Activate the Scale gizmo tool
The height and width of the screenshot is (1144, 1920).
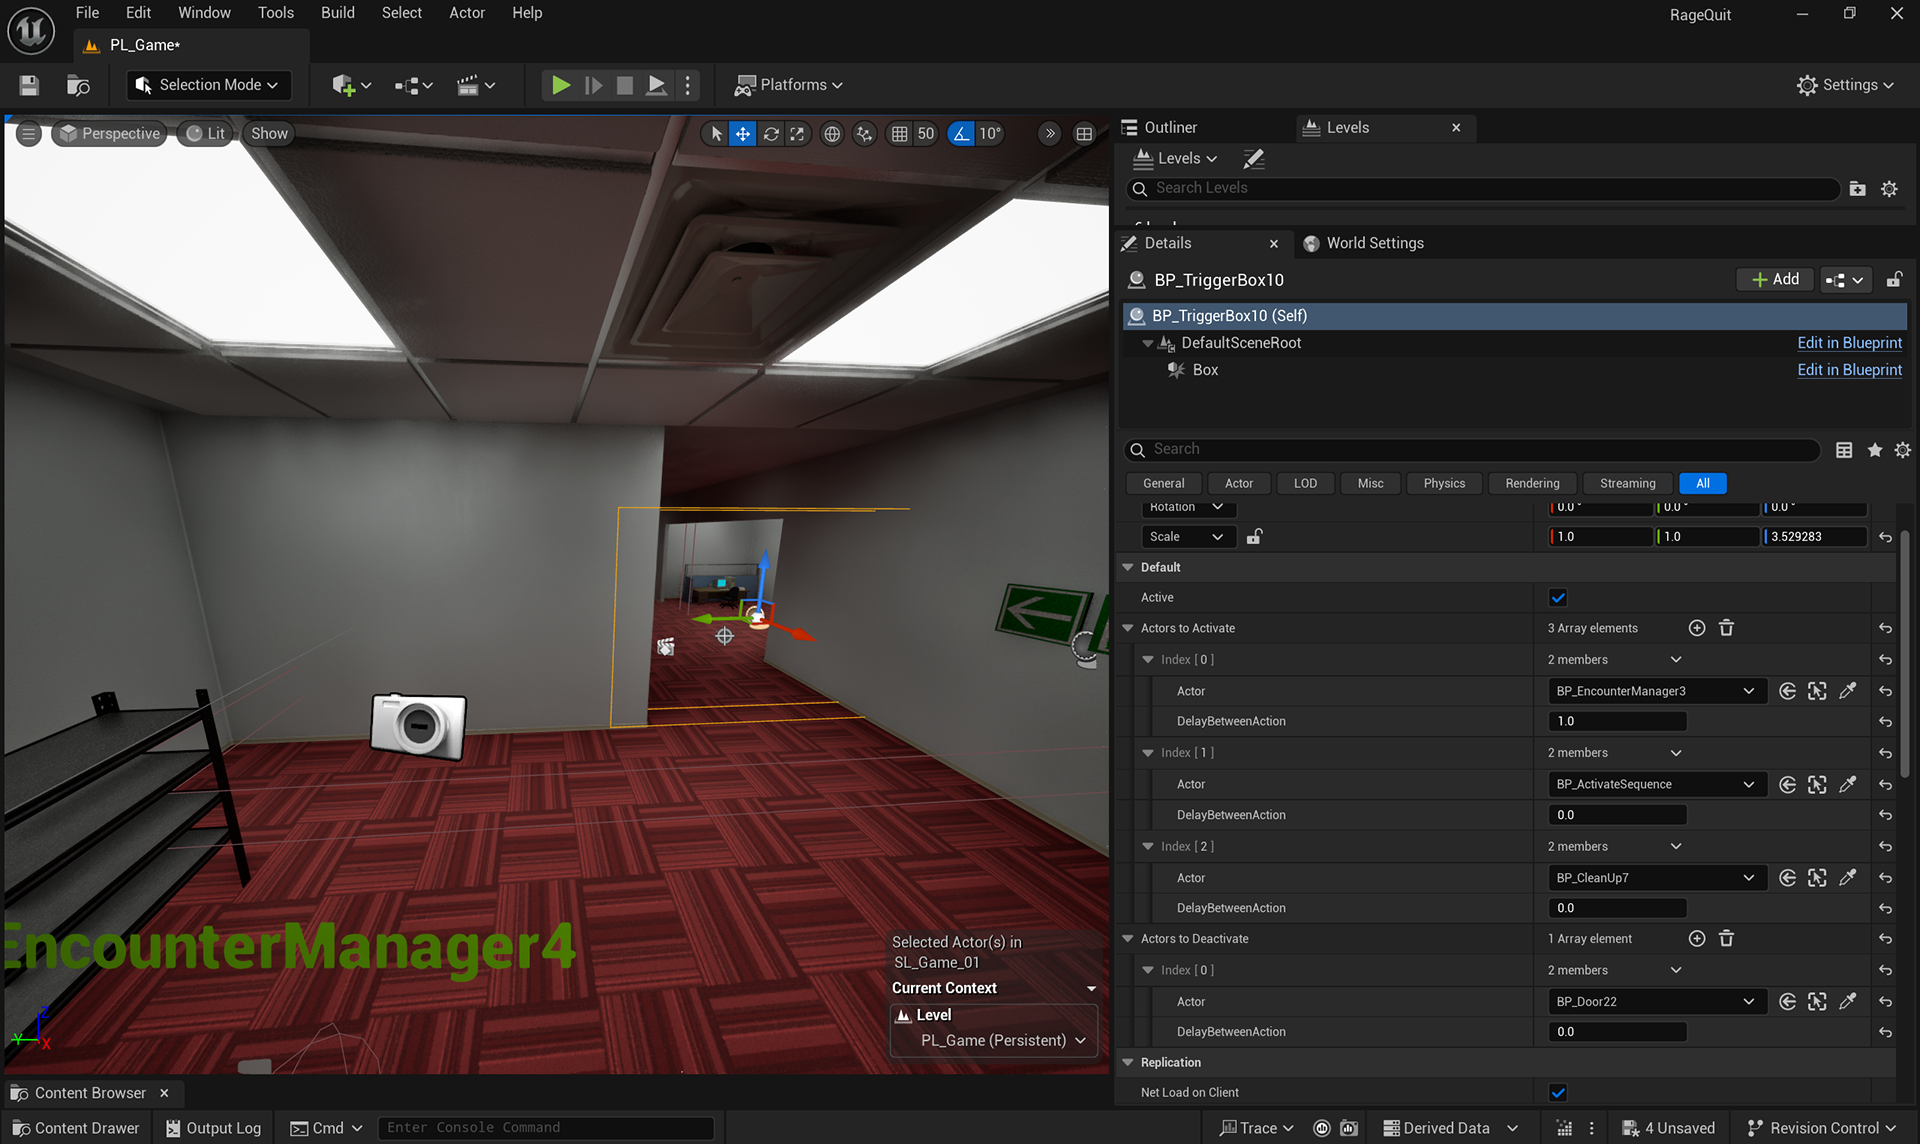point(797,133)
